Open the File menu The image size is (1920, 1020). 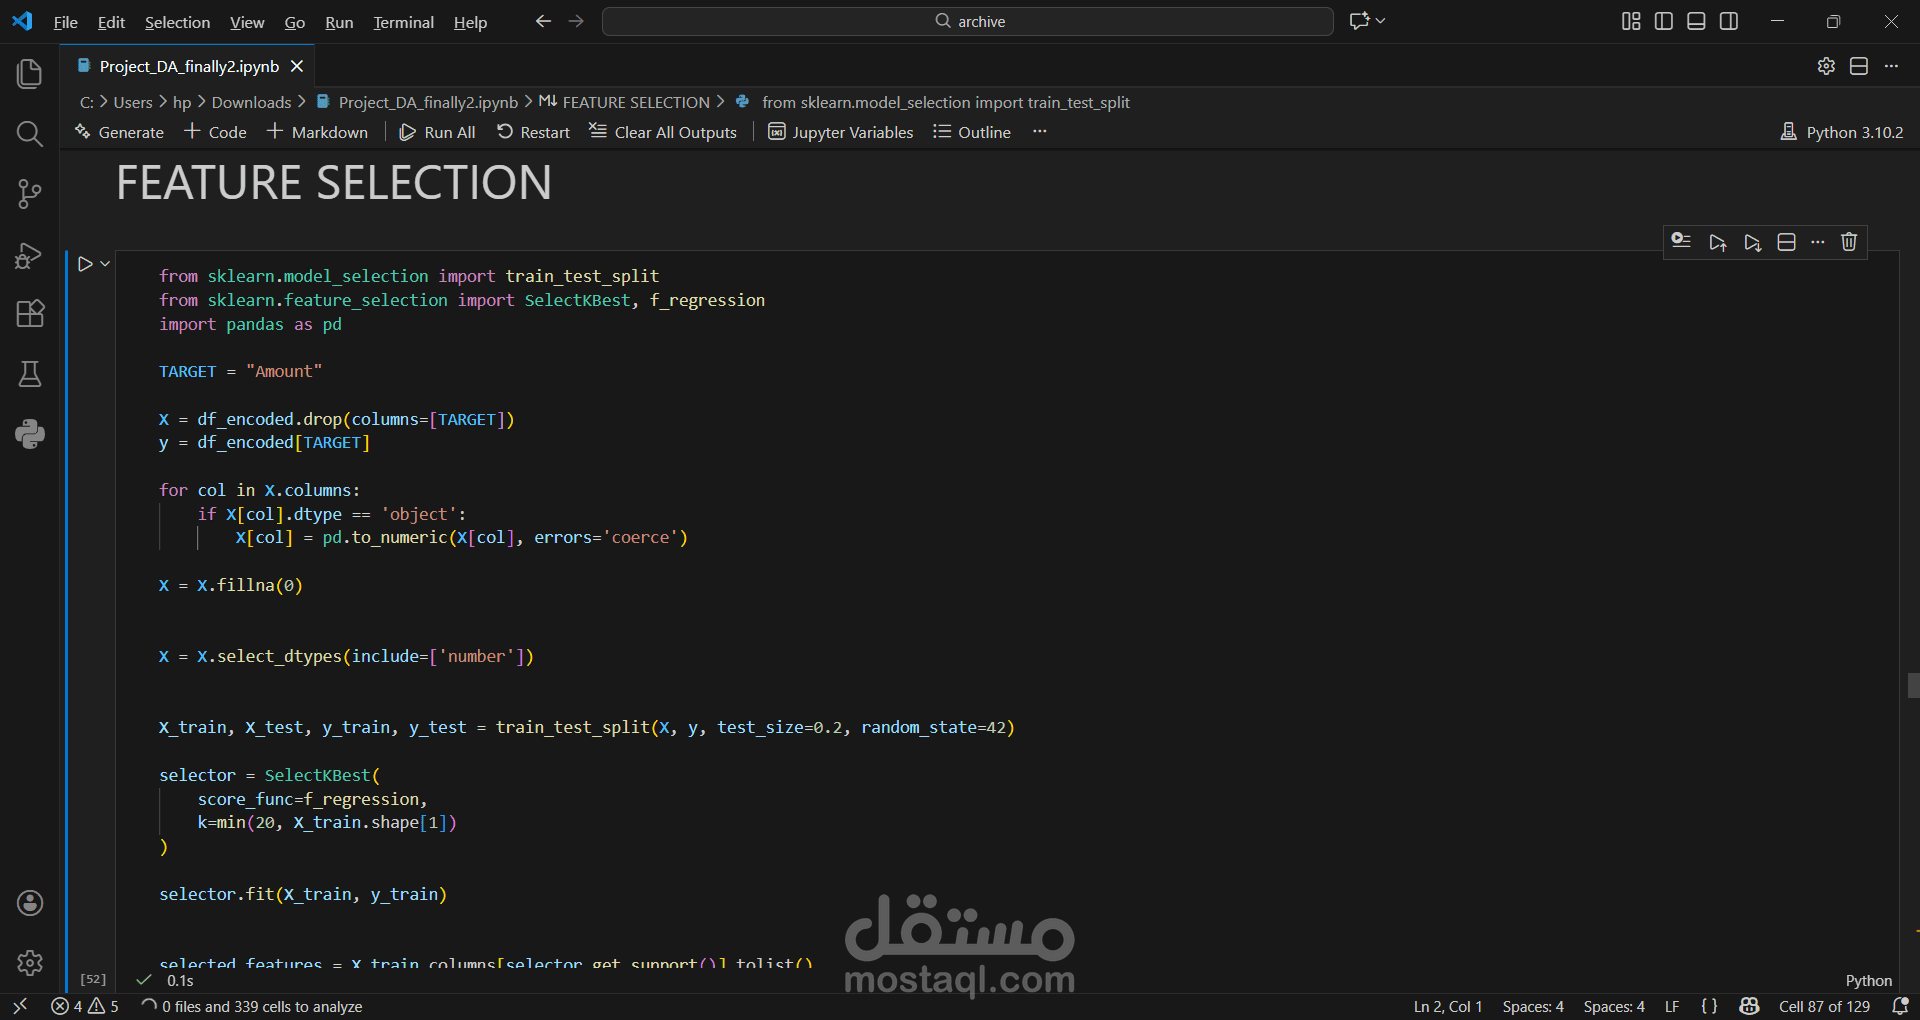(66, 22)
